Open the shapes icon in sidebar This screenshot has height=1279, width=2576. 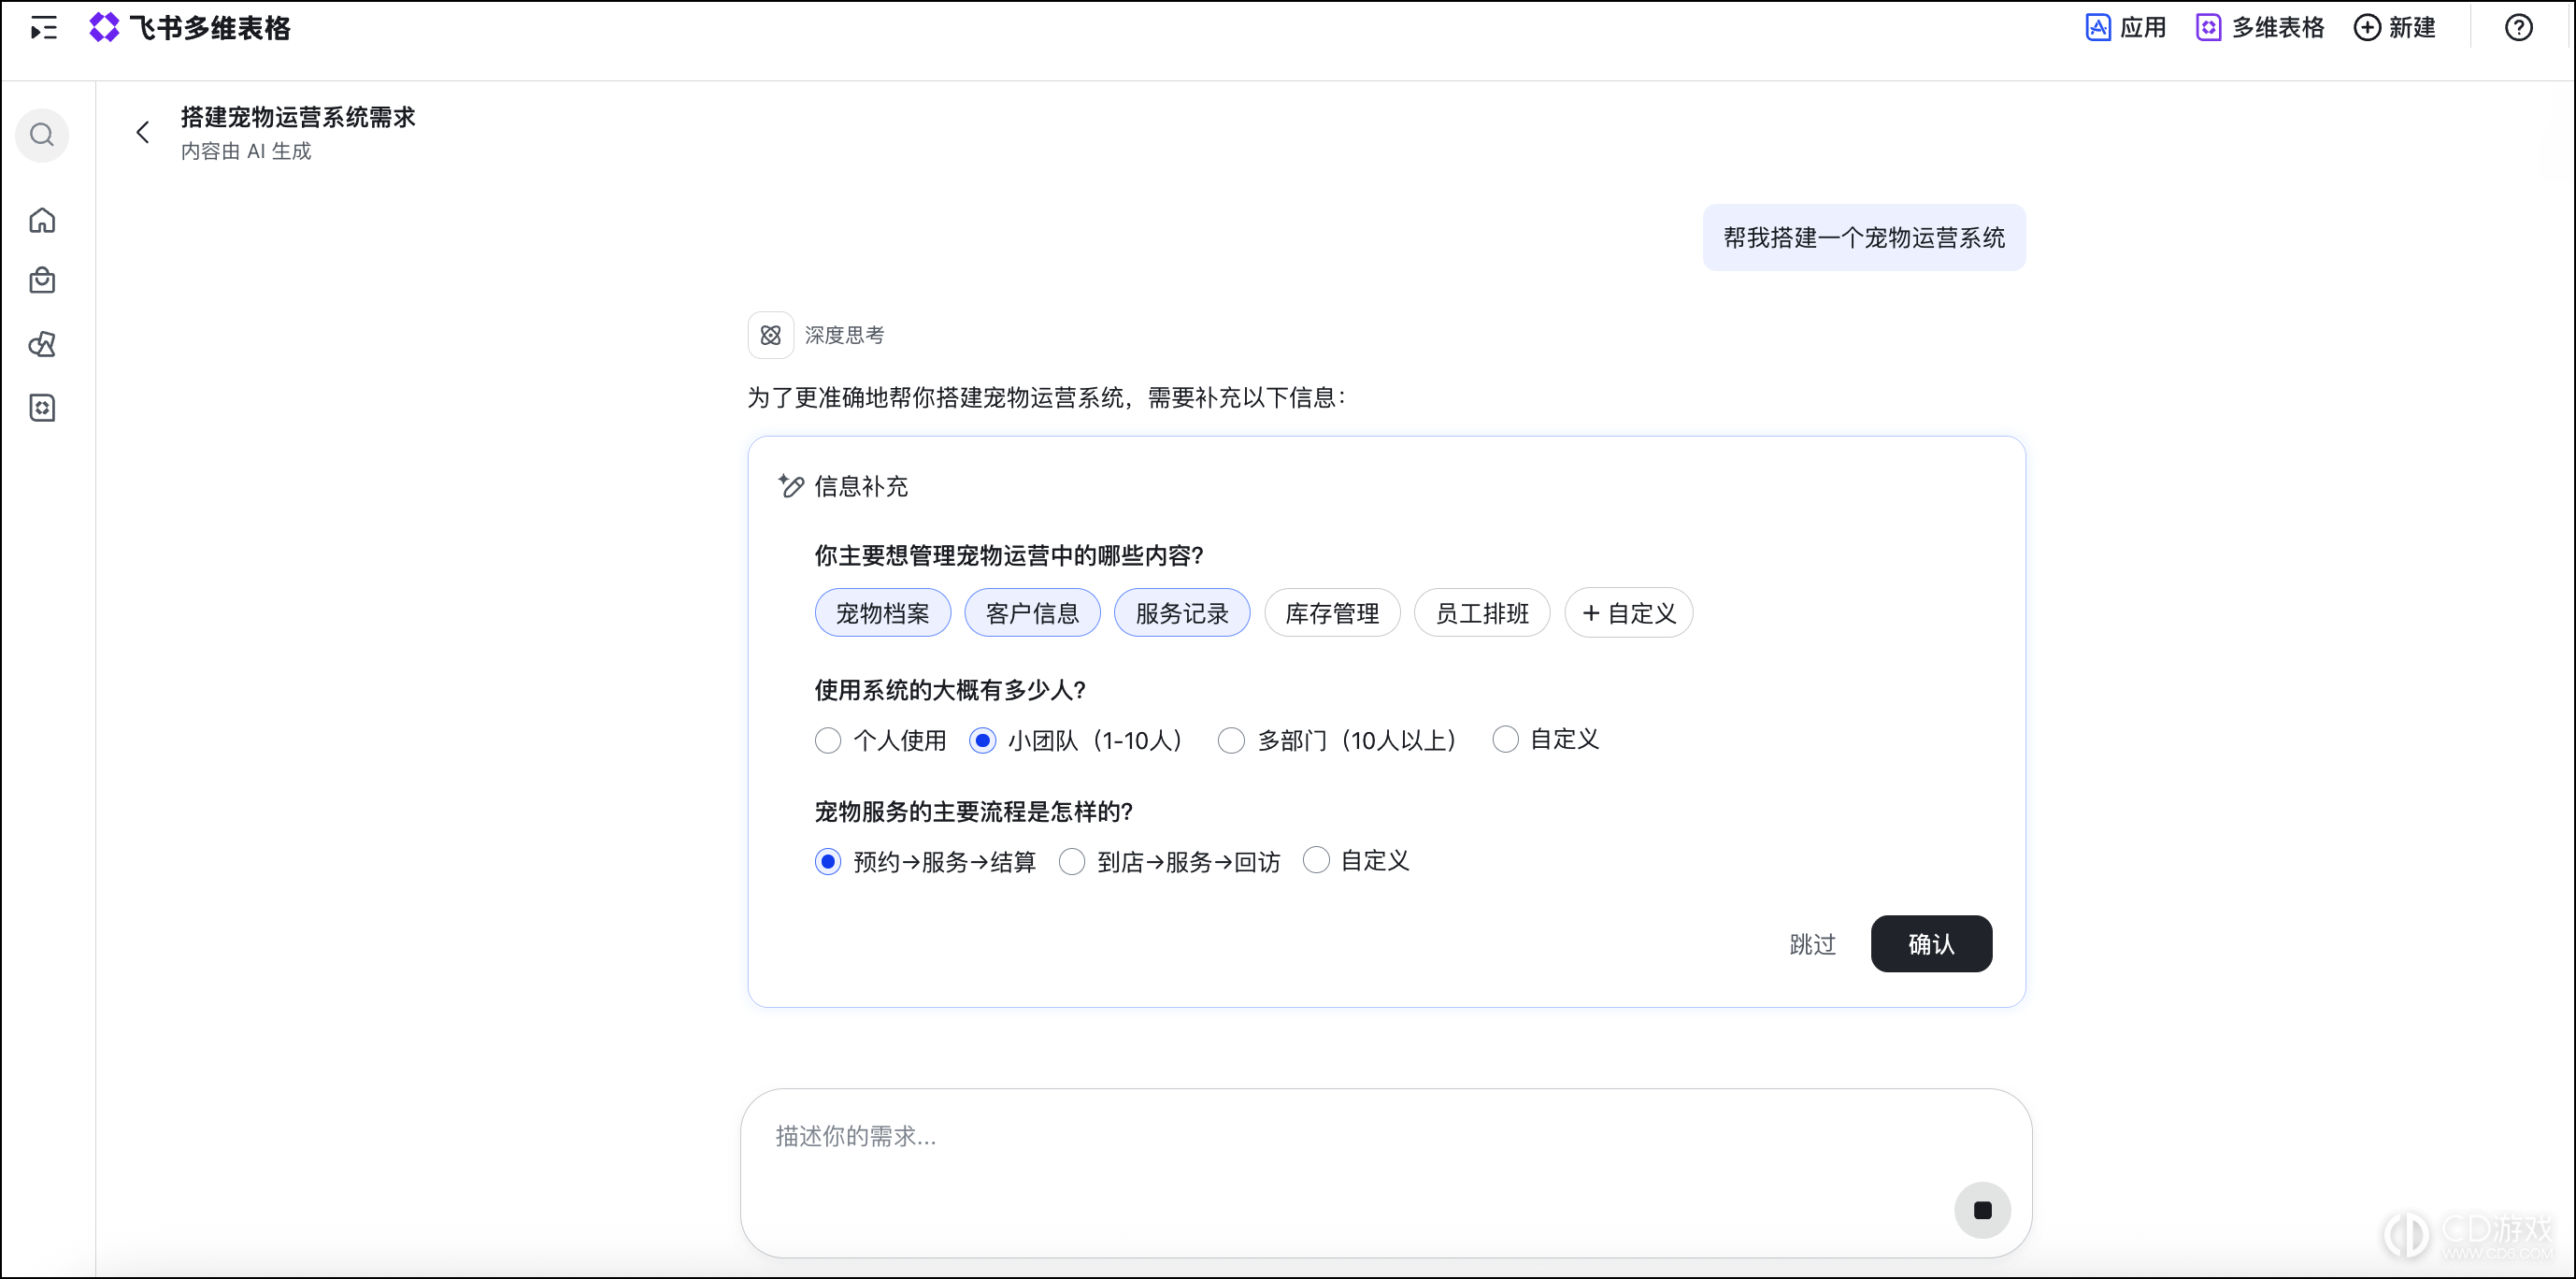pos(42,345)
